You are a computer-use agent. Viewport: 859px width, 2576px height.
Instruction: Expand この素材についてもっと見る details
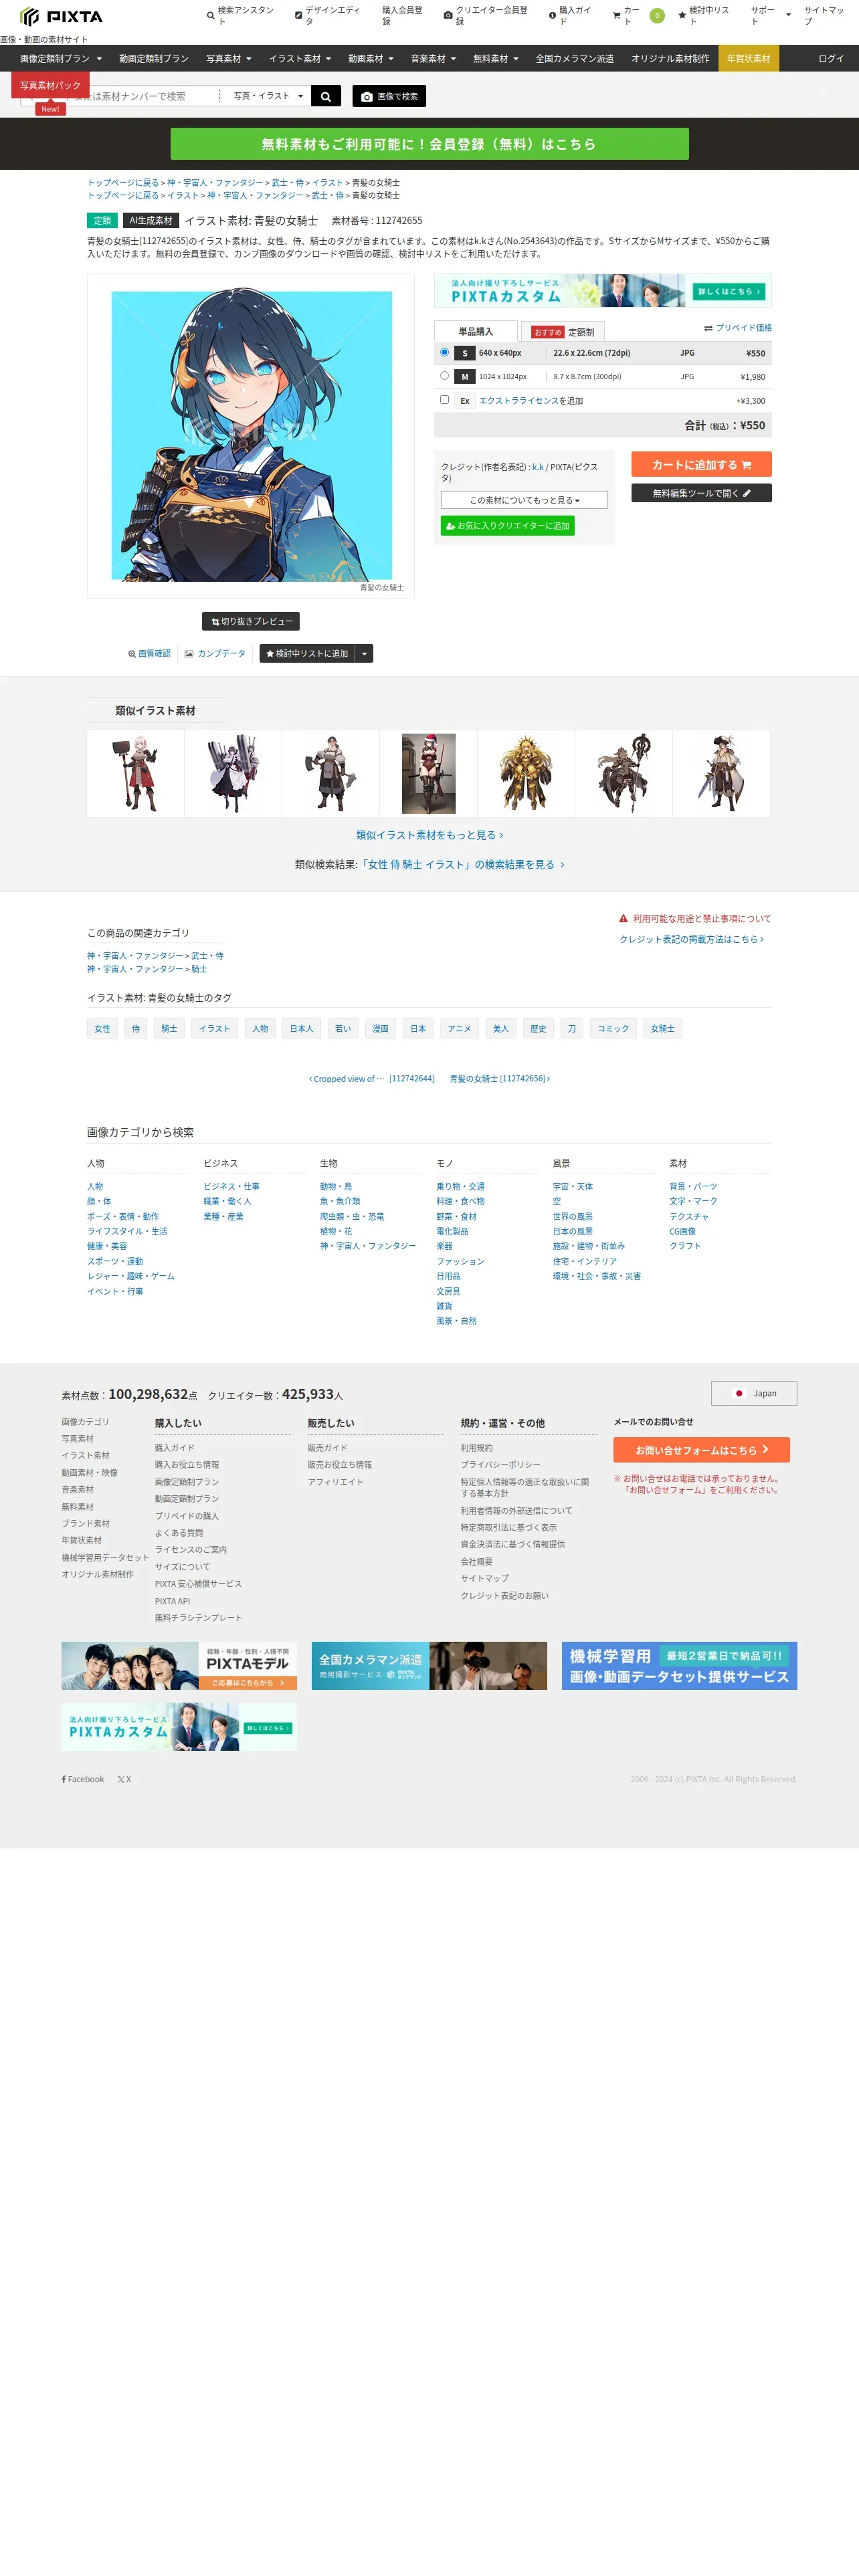pos(524,500)
